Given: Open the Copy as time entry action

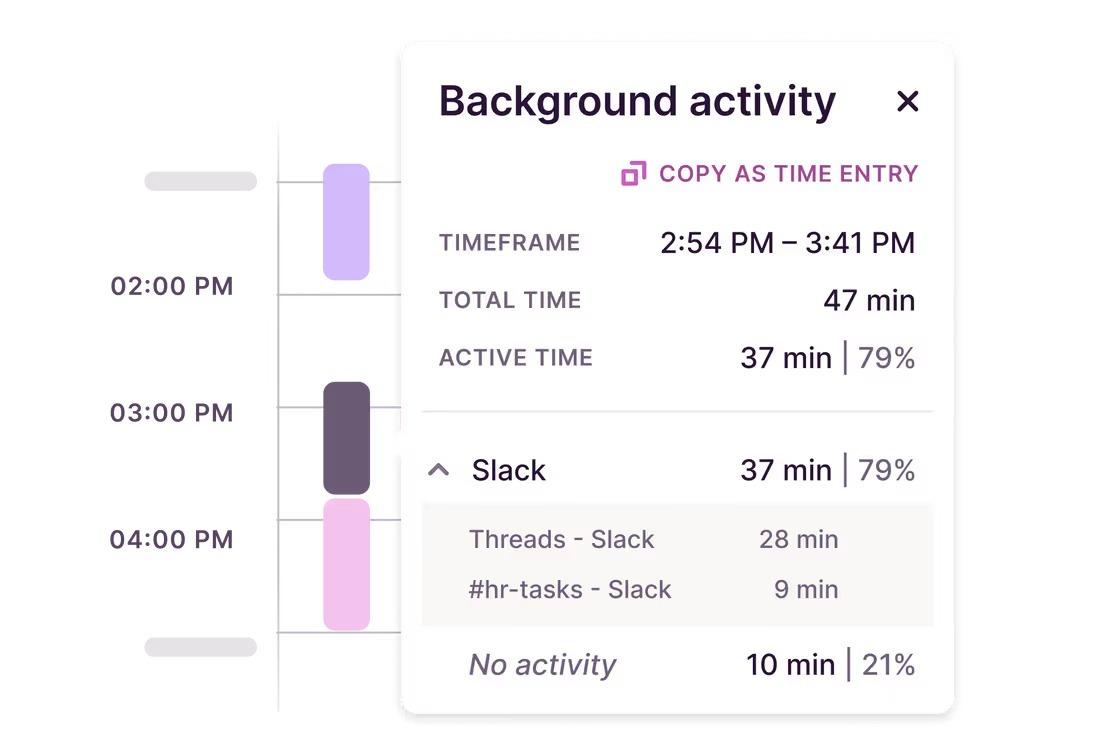Looking at the screenshot, I should click(787, 173).
